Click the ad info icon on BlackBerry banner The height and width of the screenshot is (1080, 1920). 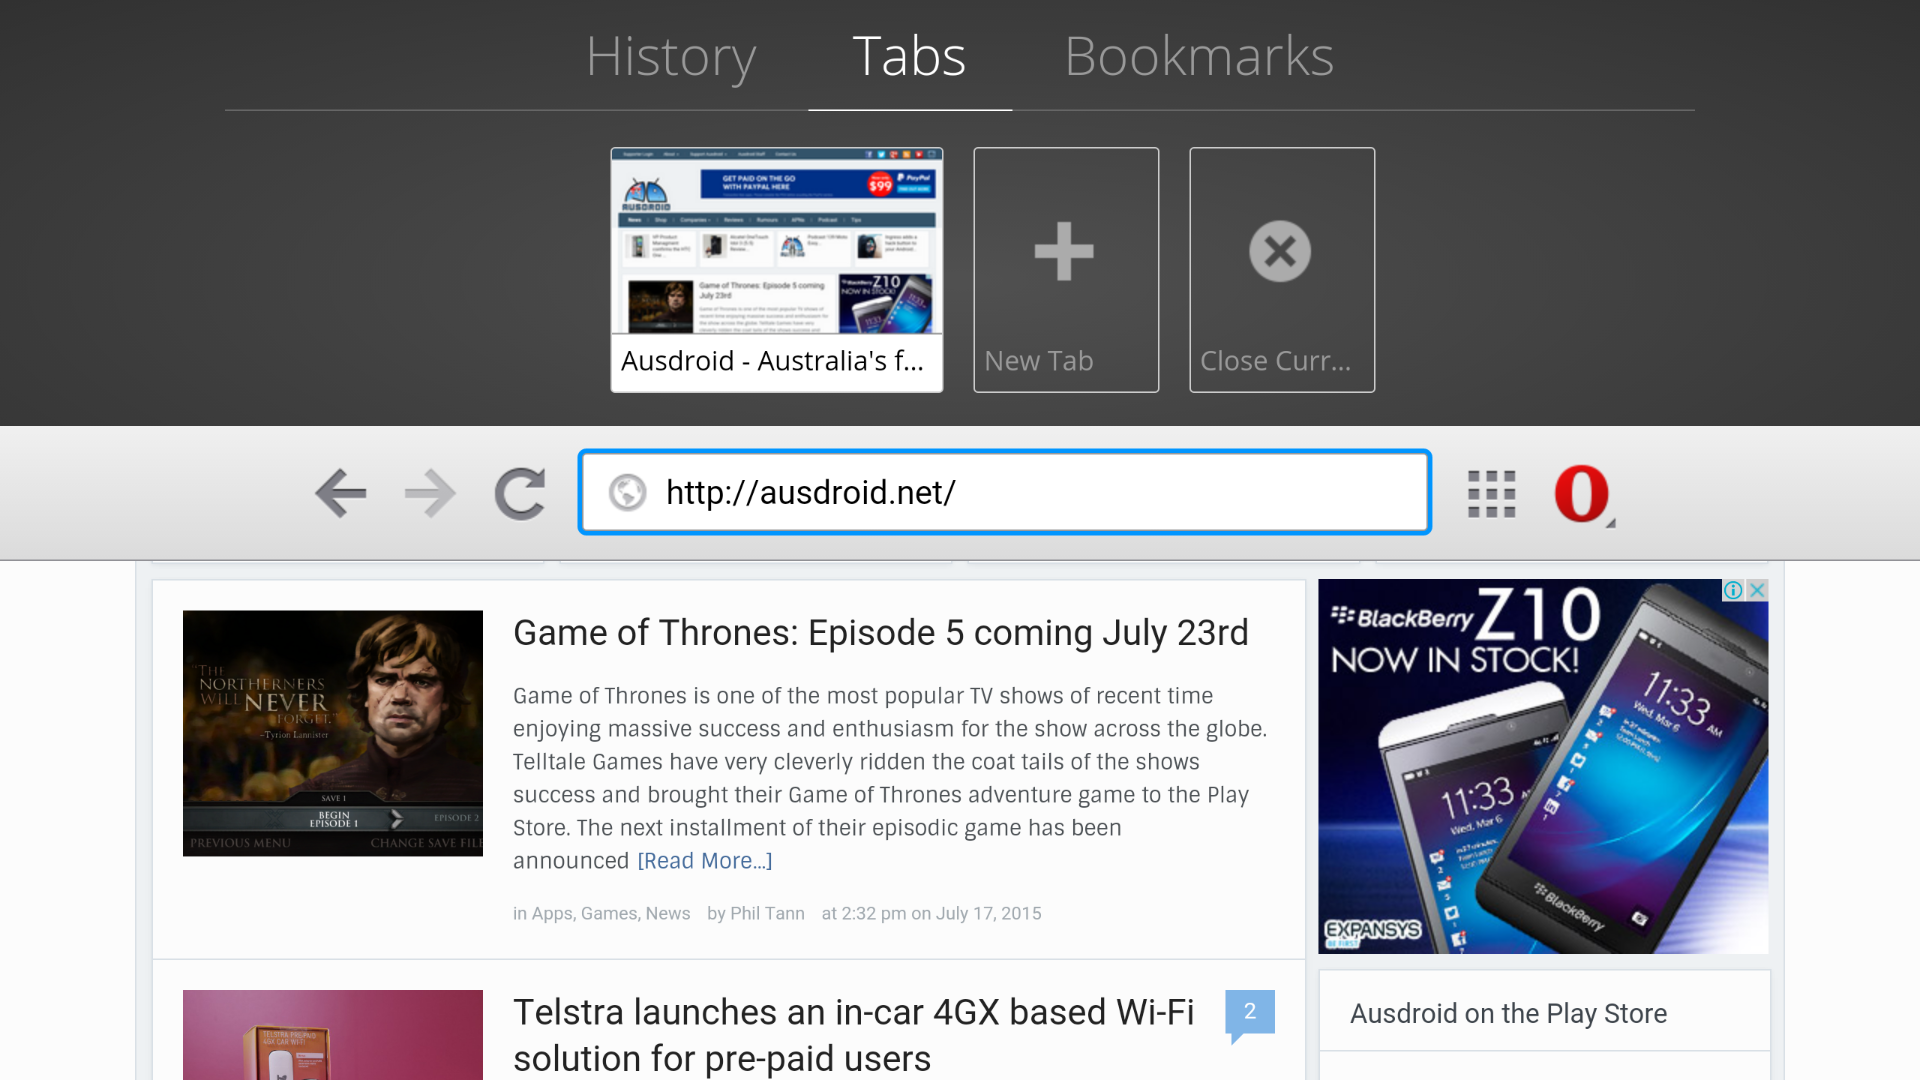pos(1733,590)
